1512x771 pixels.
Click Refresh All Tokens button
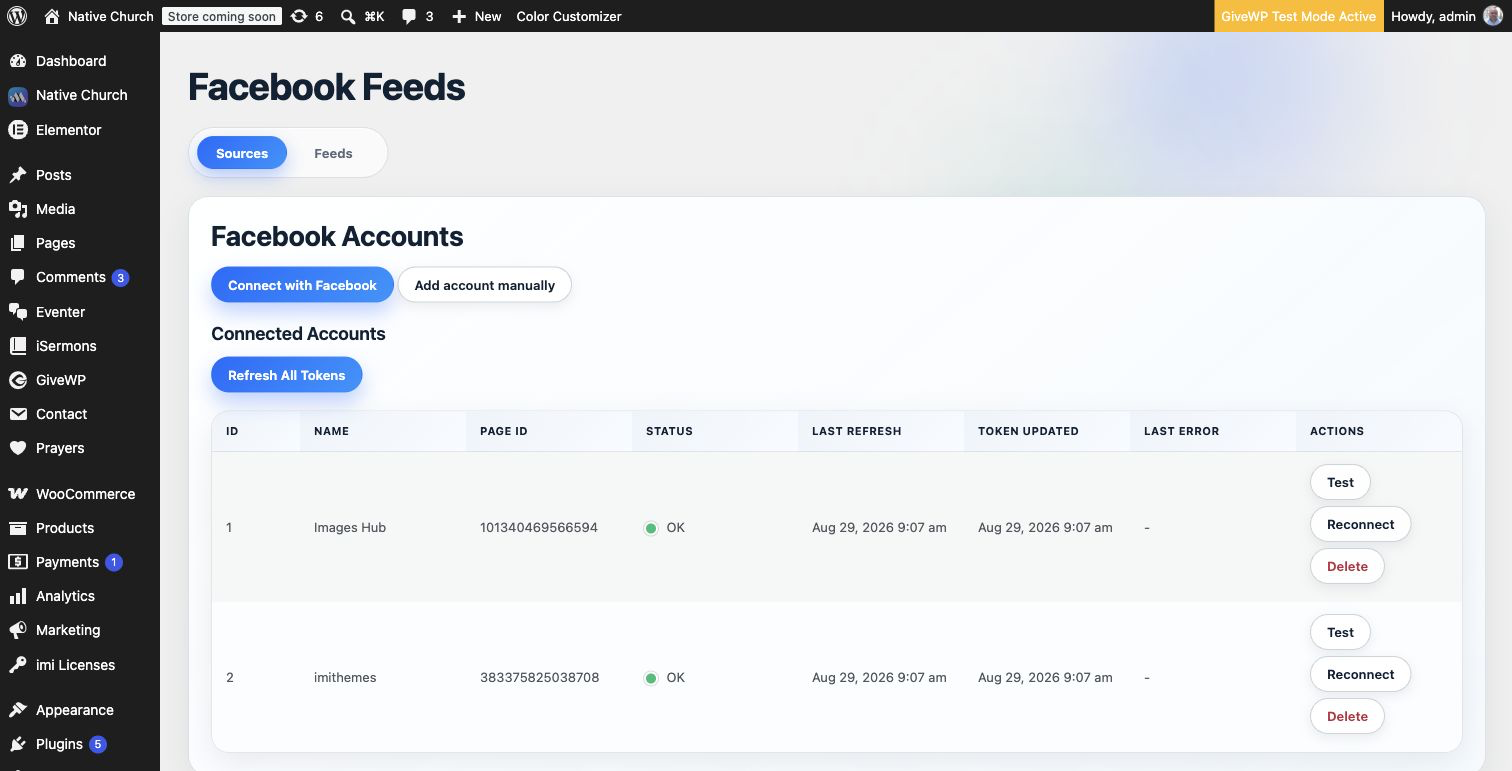287,375
